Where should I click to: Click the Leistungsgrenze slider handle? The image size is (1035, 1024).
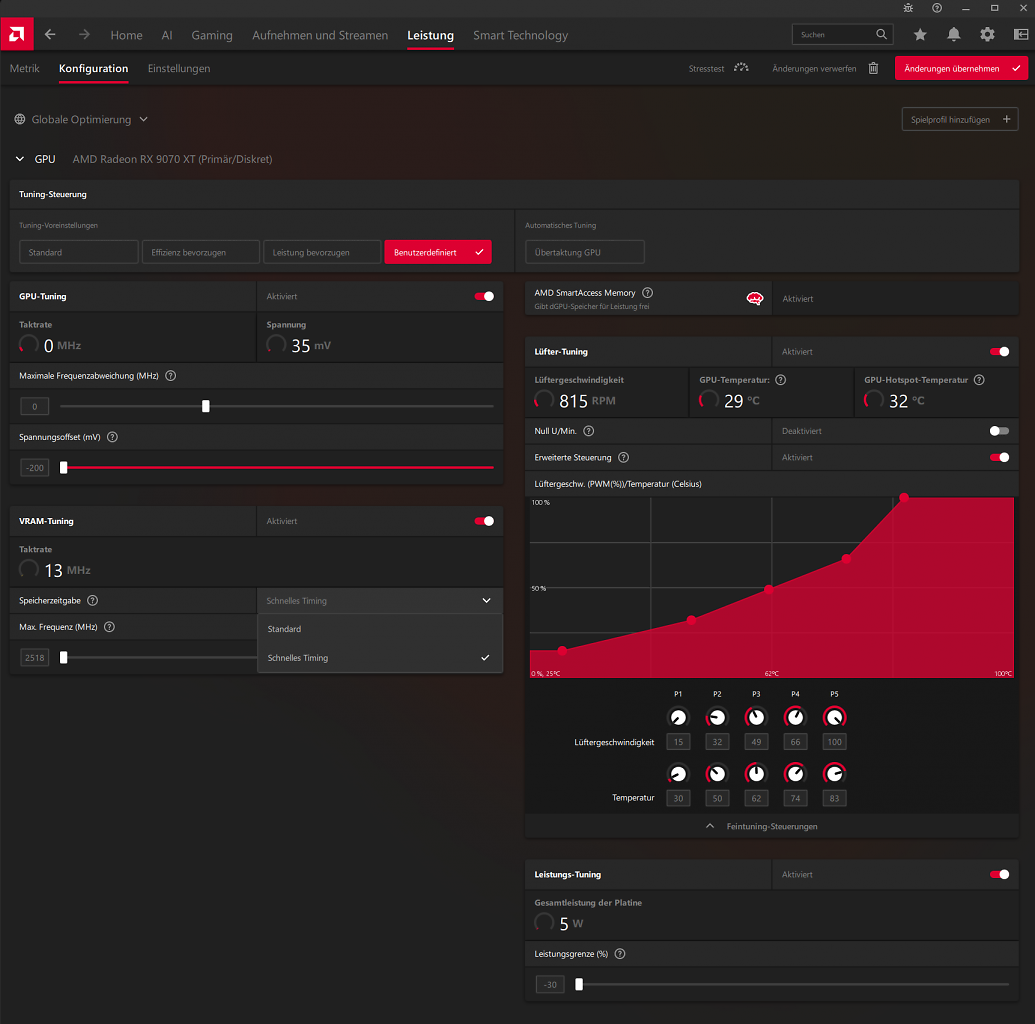(x=579, y=984)
